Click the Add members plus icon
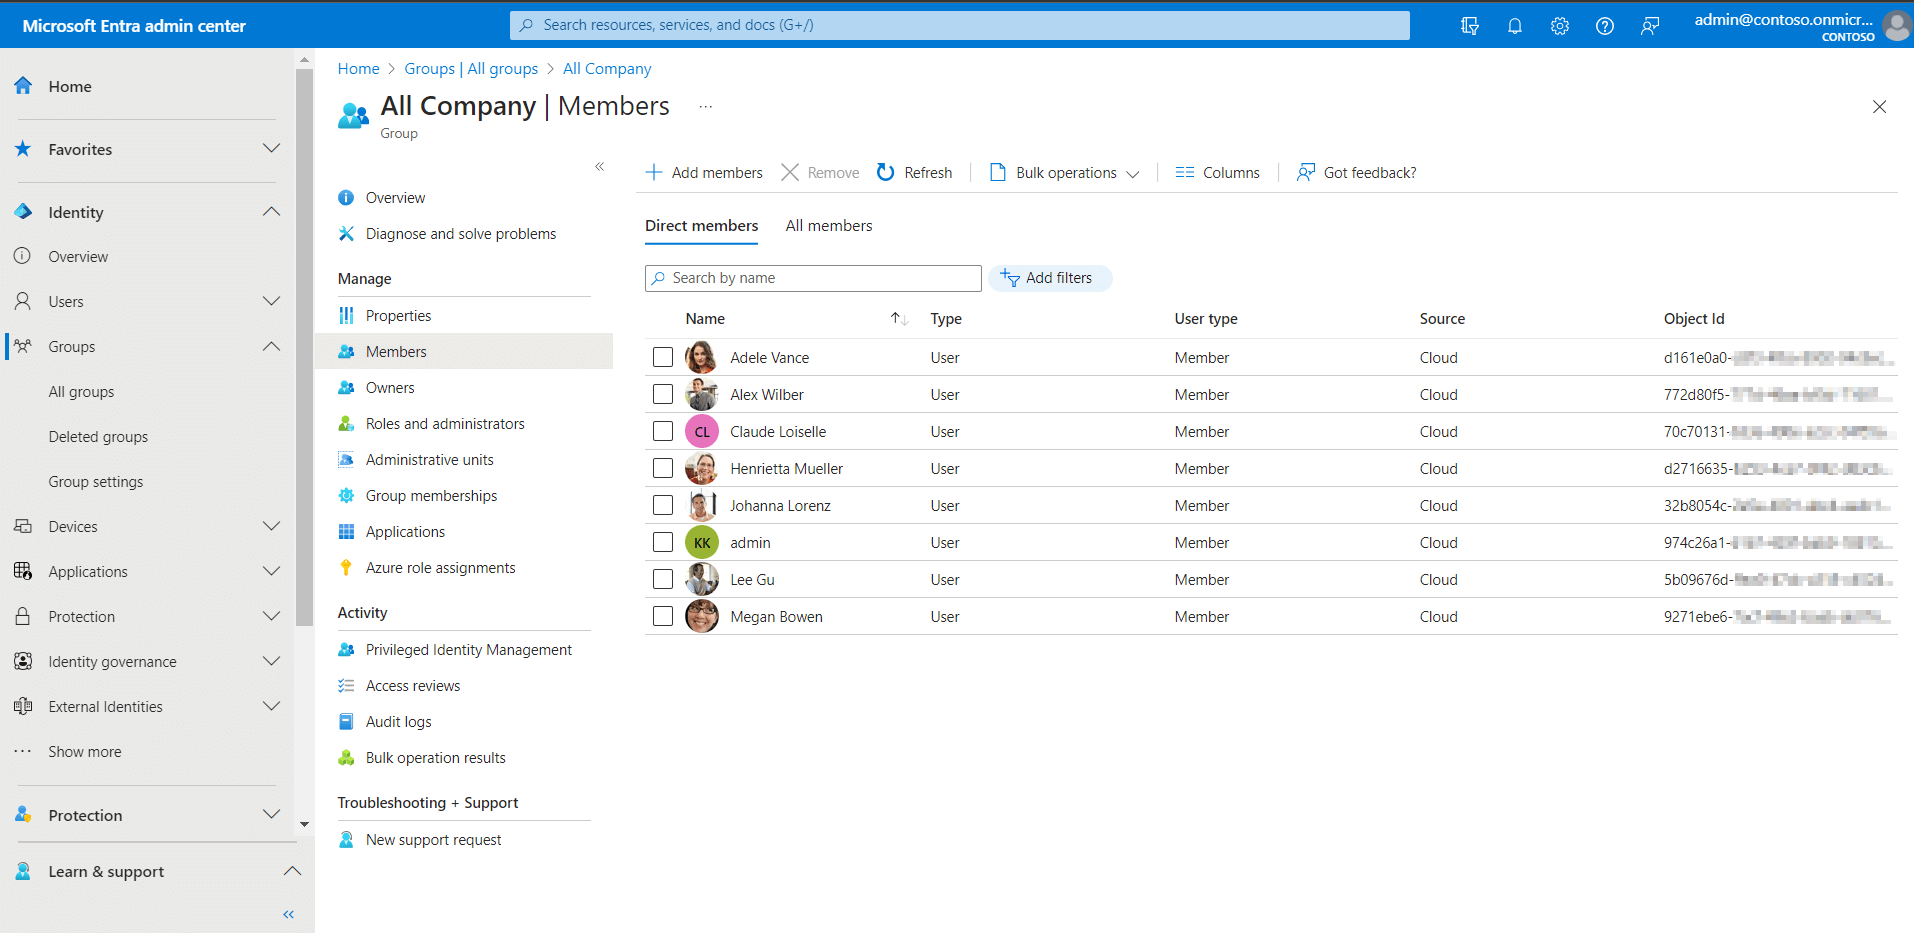This screenshot has width=1914, height=933. 653,172
